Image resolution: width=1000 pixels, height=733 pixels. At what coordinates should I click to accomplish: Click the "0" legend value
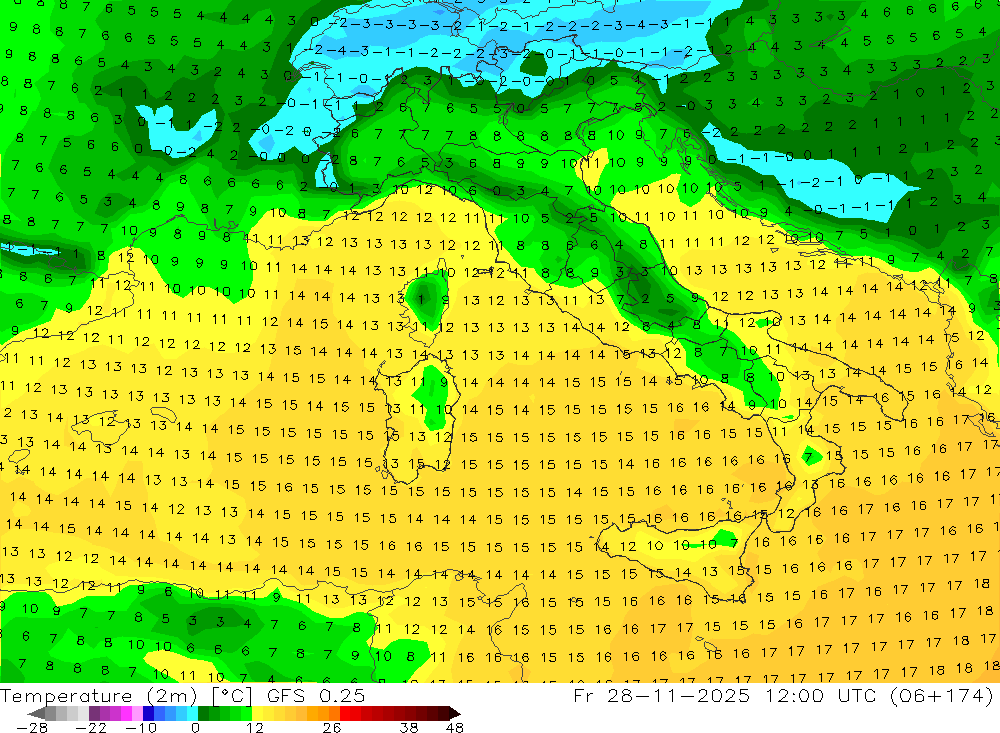click(x=196, y=728)
